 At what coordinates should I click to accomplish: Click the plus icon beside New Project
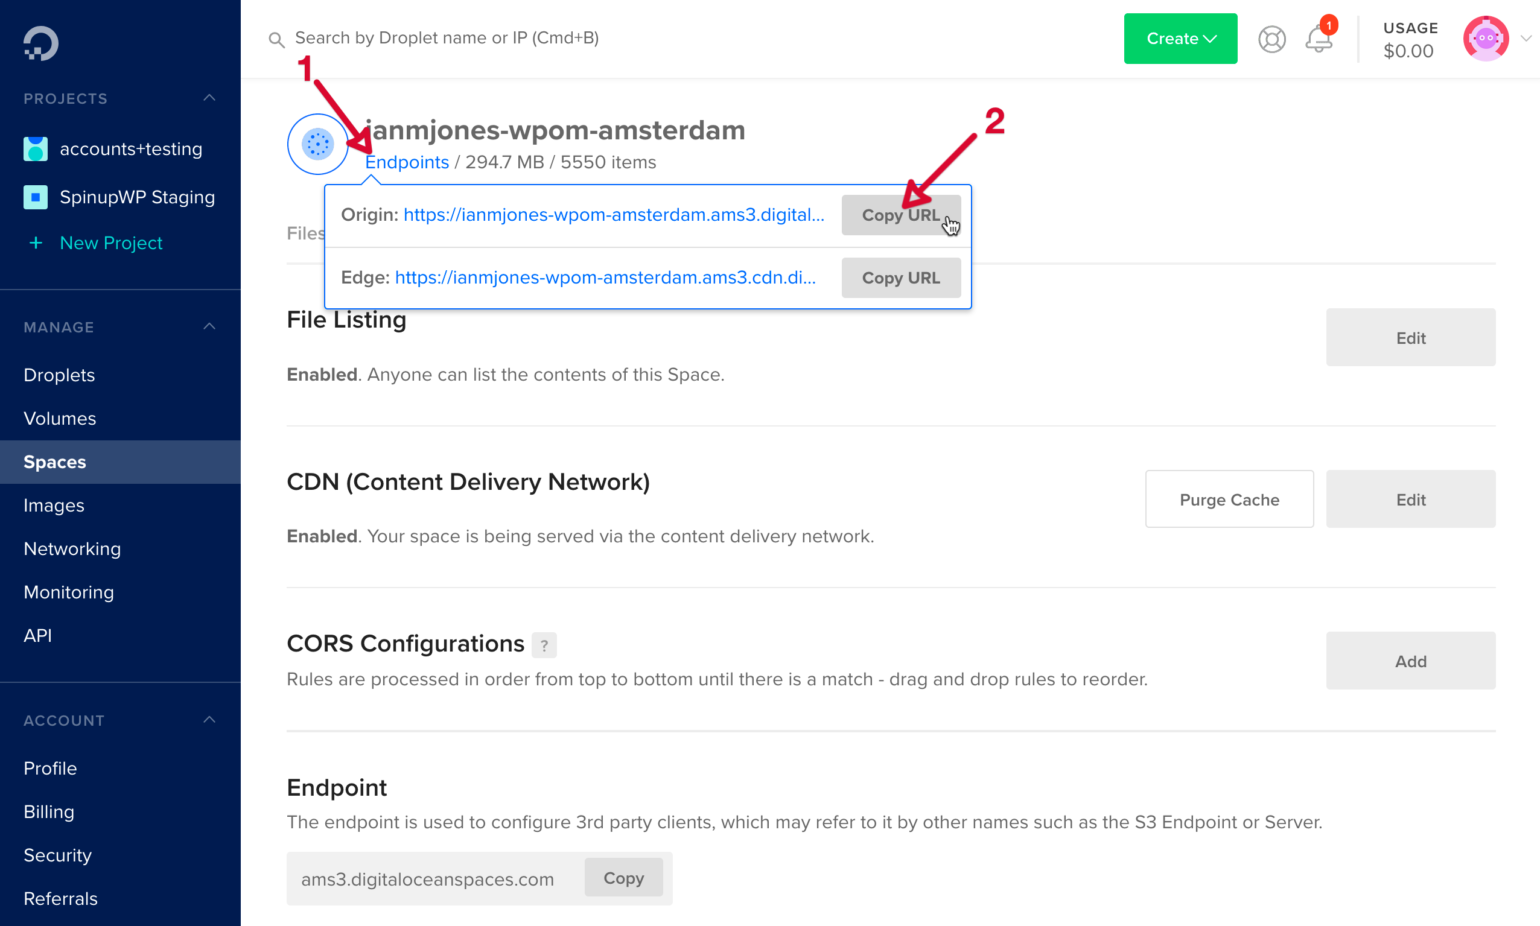(36, 243)
